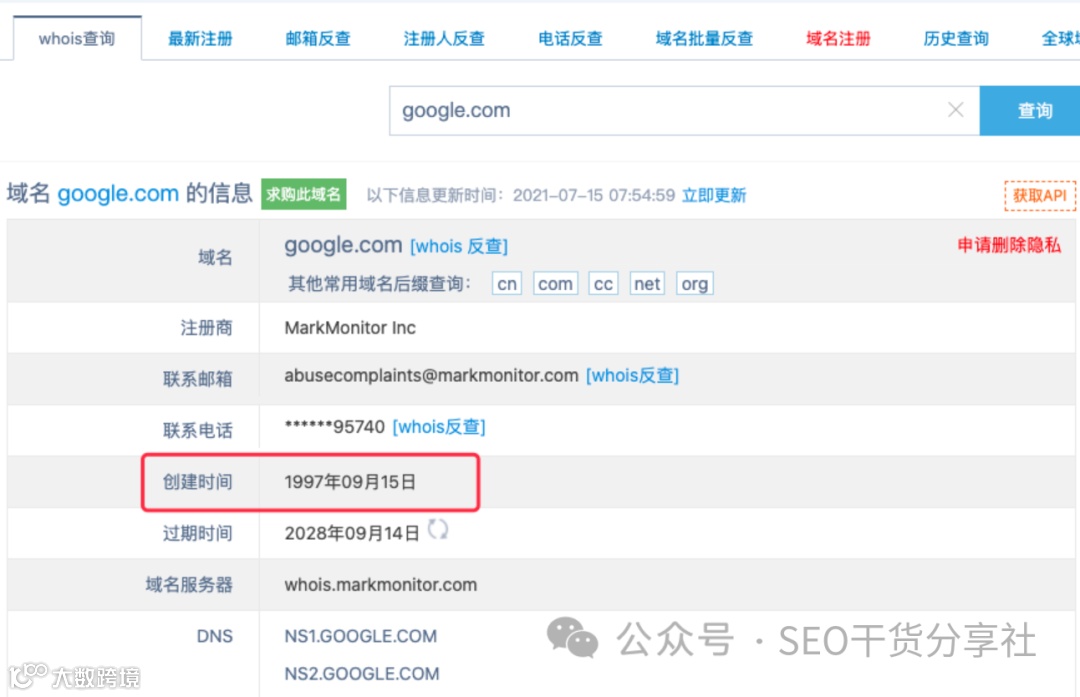Select the email abusecomplaints@markmonitor.com

coord(431,375)
